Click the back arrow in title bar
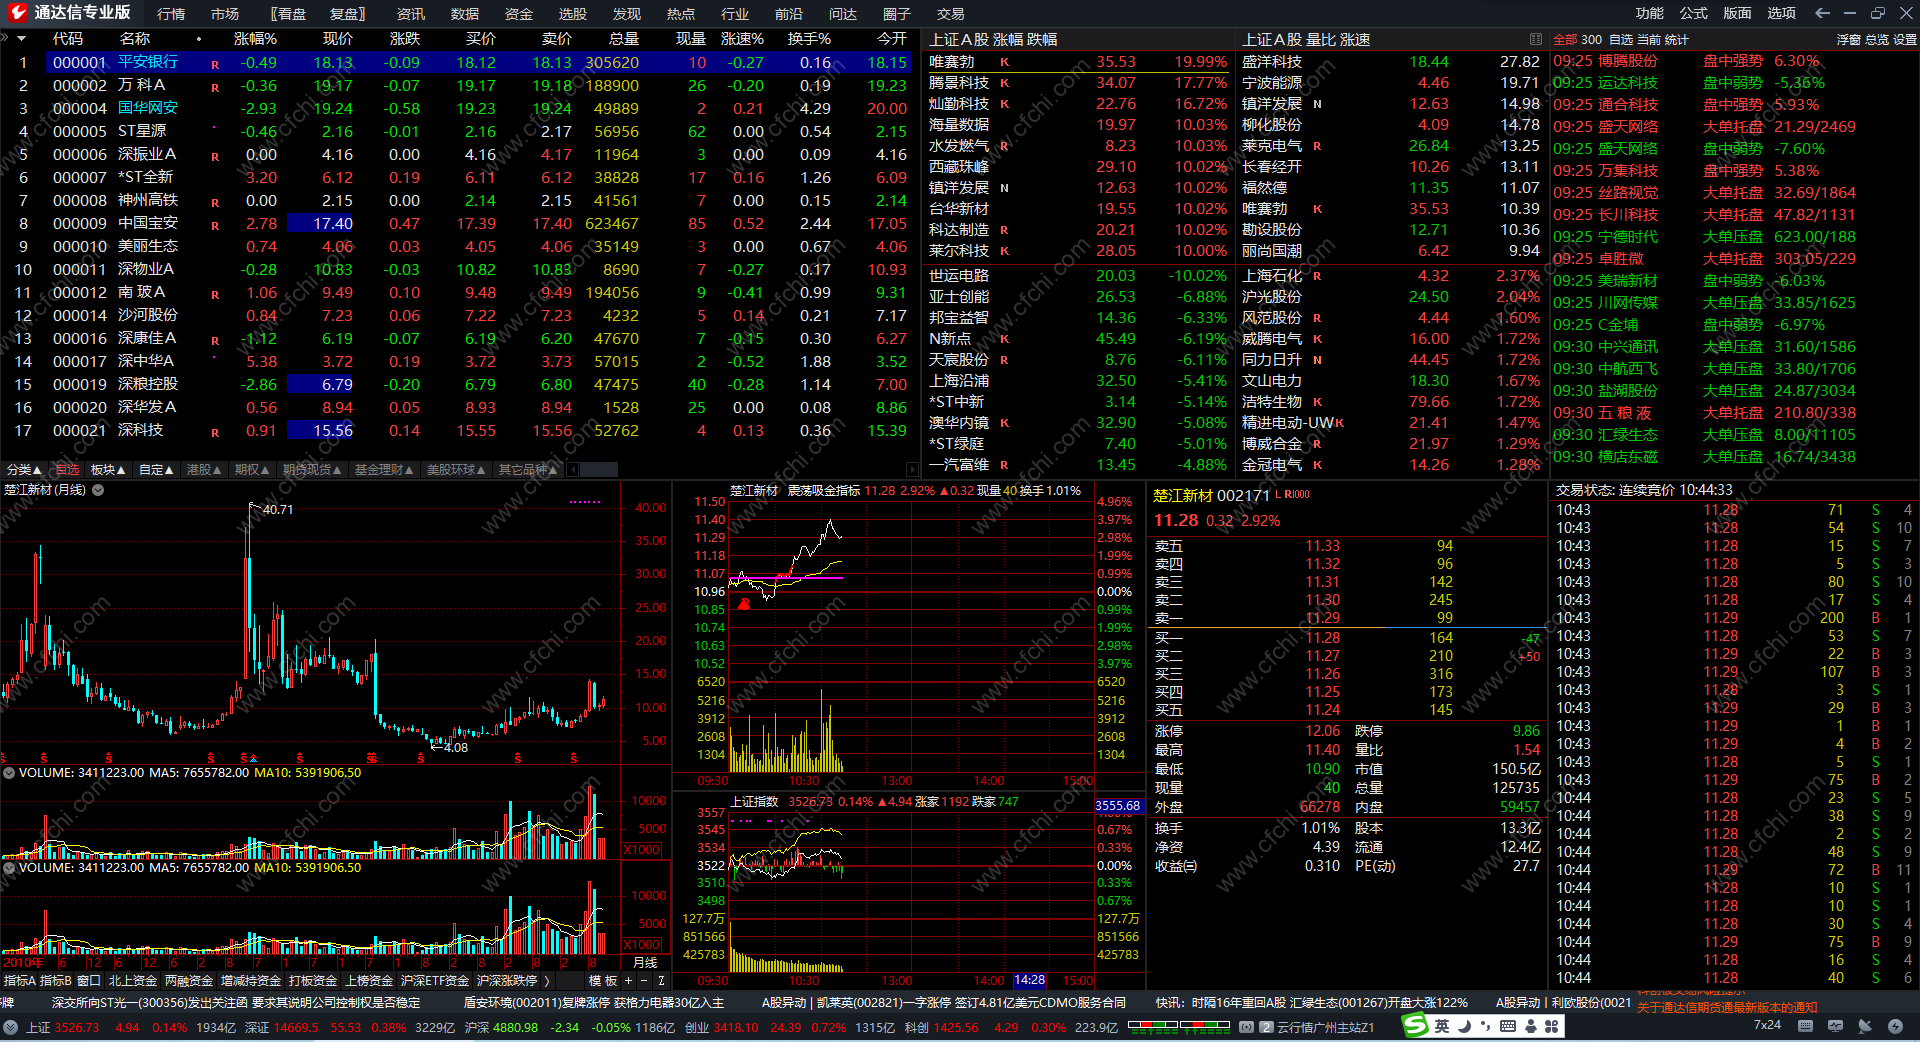The width and height of the screenshot is (1920, 1042). (1822, 13)
